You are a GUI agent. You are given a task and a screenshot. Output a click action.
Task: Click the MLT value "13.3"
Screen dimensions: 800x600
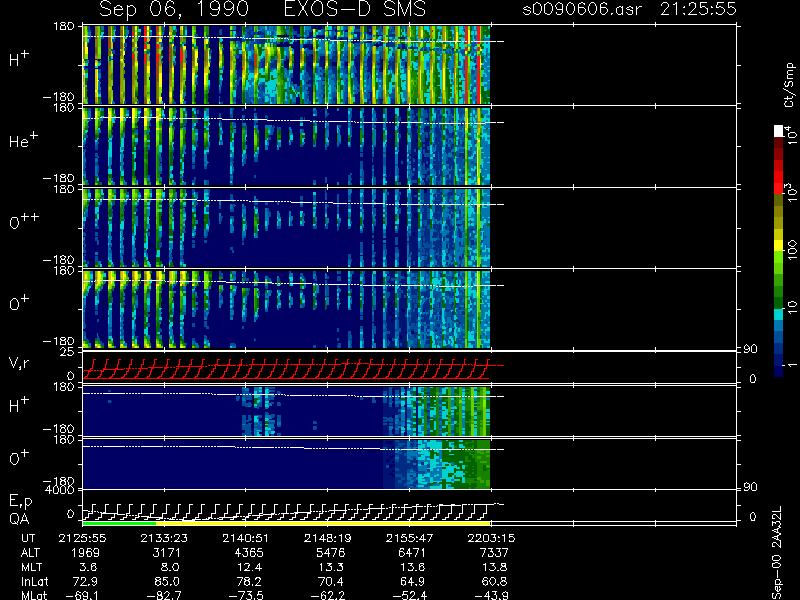[x=331, y=567]
